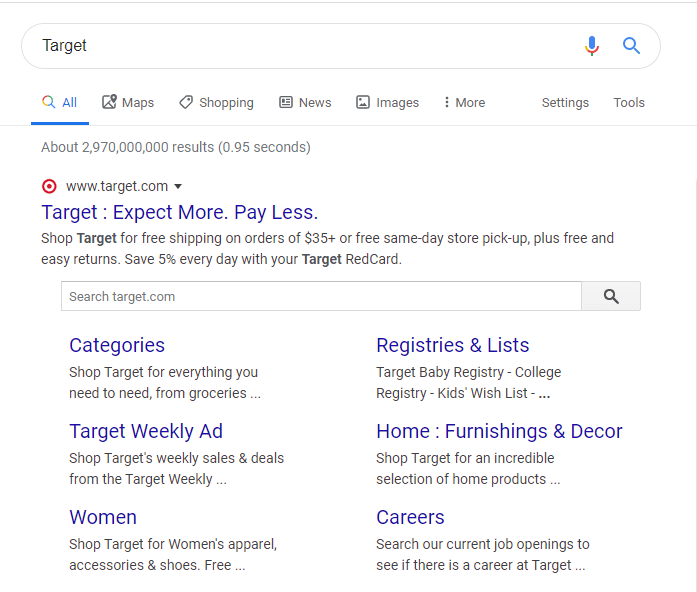The width and height of the screenshot is (697, 592).
Task: Click the www.target.com URL text
Action: (x=117, y=186)
